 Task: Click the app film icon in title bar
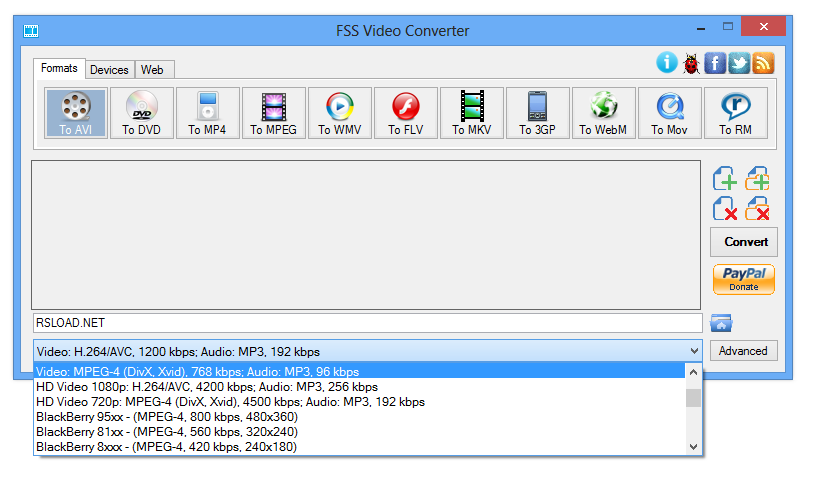click(x=31, y=31)
